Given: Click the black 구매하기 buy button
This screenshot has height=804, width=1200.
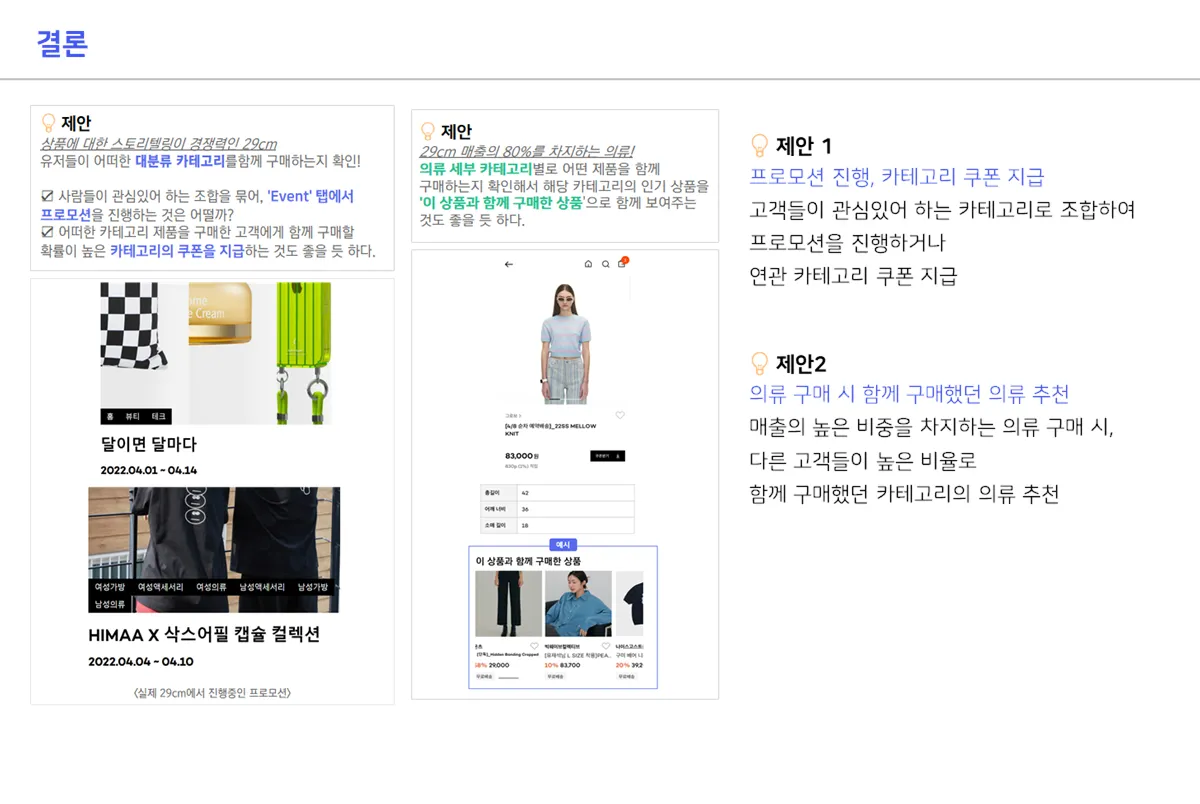Looking at the screenshot, I should tap(608, 456).
